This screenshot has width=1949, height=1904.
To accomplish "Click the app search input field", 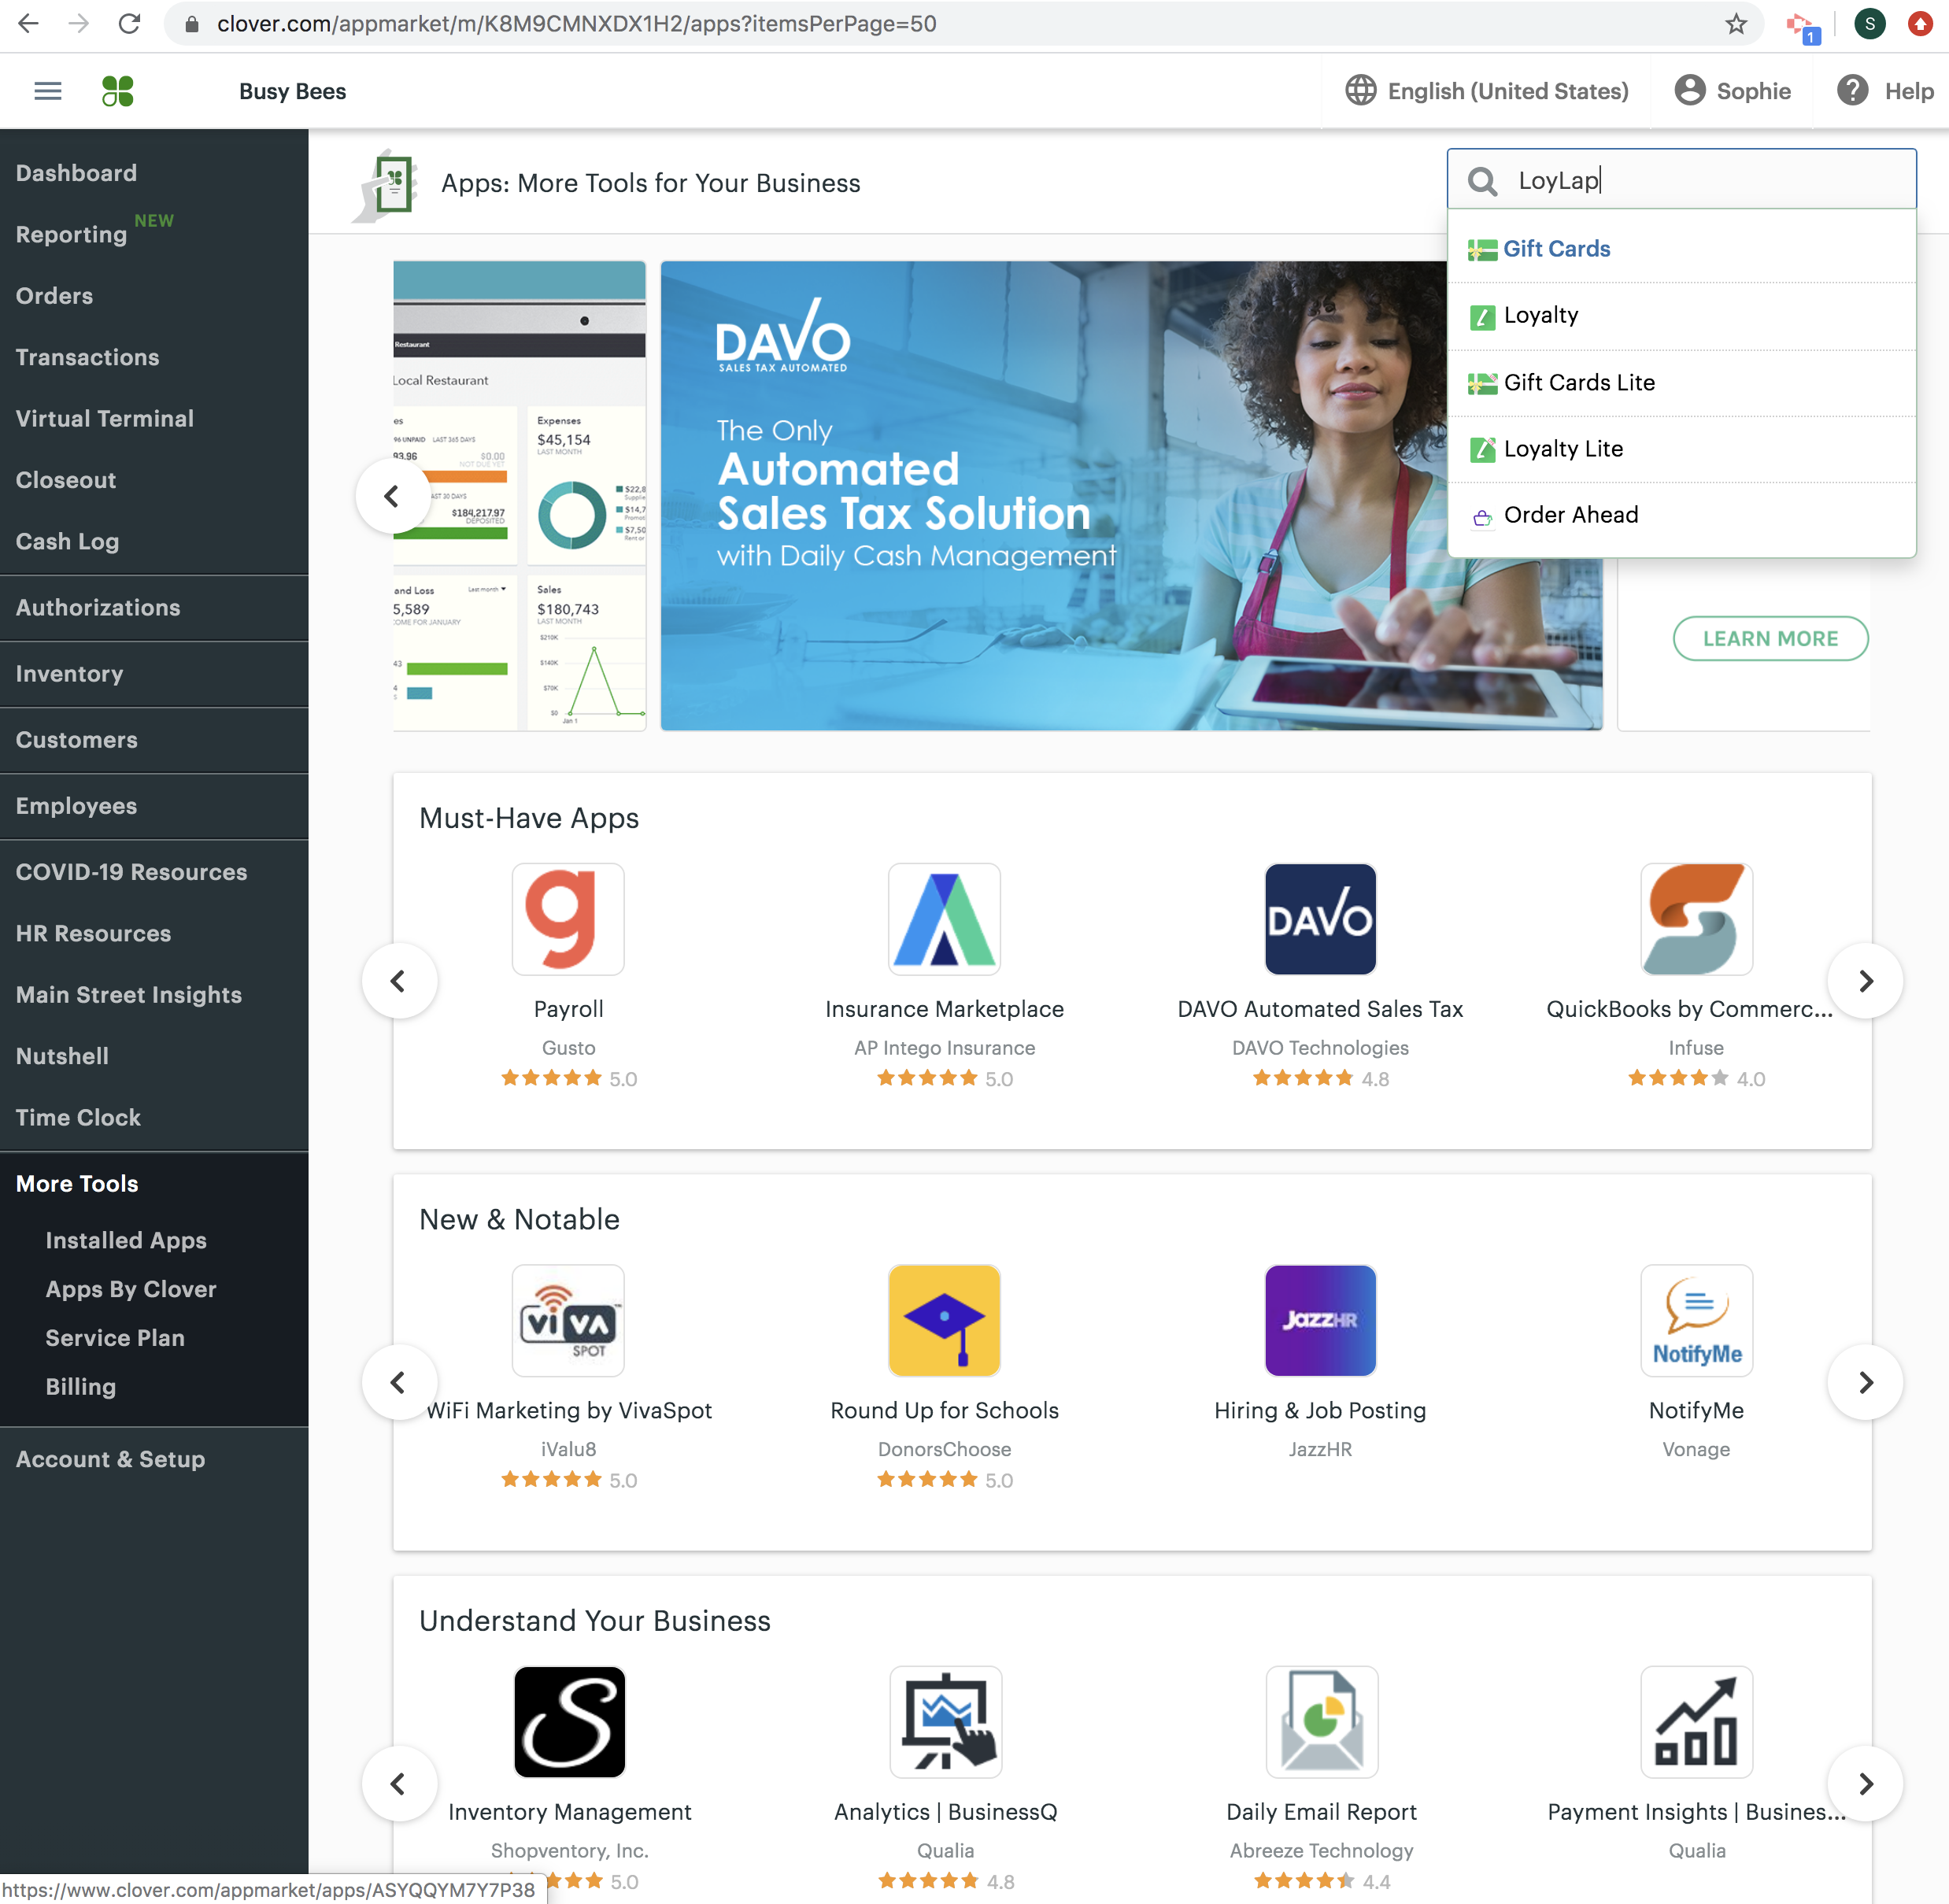I will [x=1700, y=180].
